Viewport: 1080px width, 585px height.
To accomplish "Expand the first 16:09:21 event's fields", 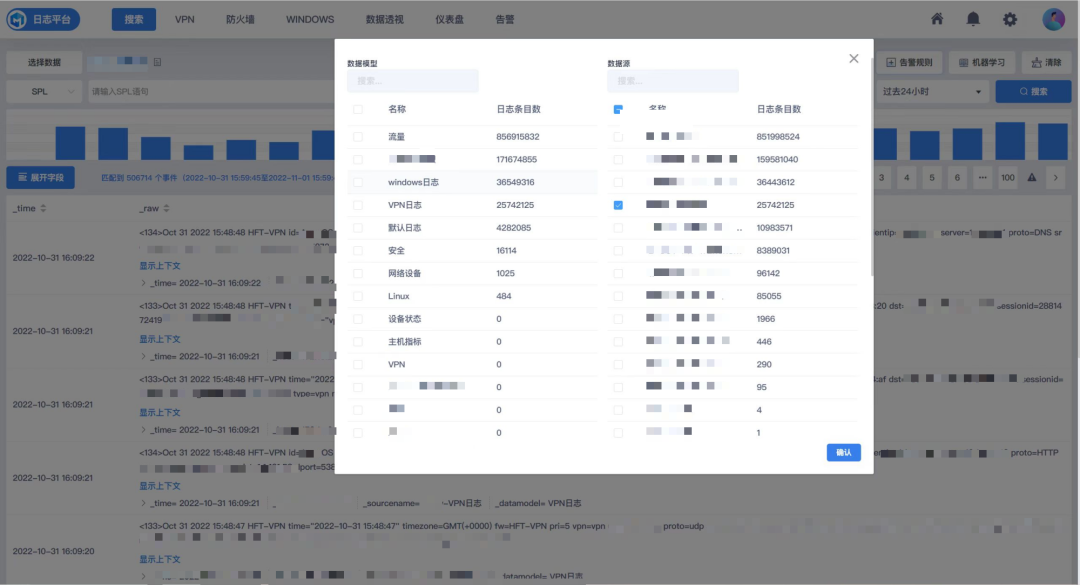I will (143, 356).
